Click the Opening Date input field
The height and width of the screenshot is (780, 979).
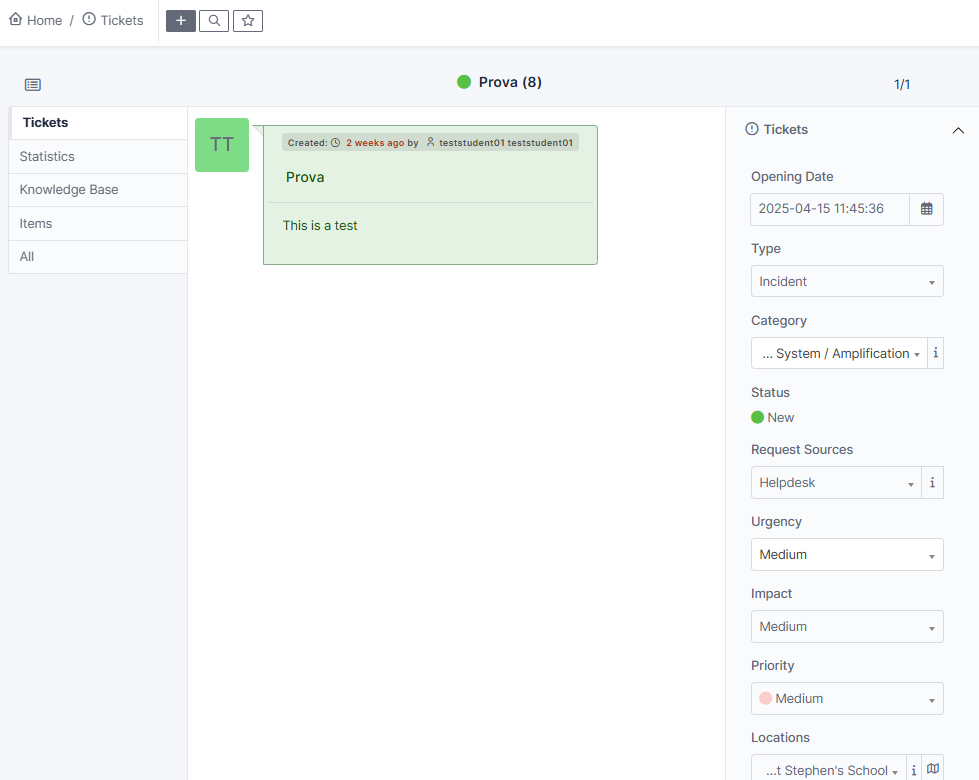coord(829,209)
